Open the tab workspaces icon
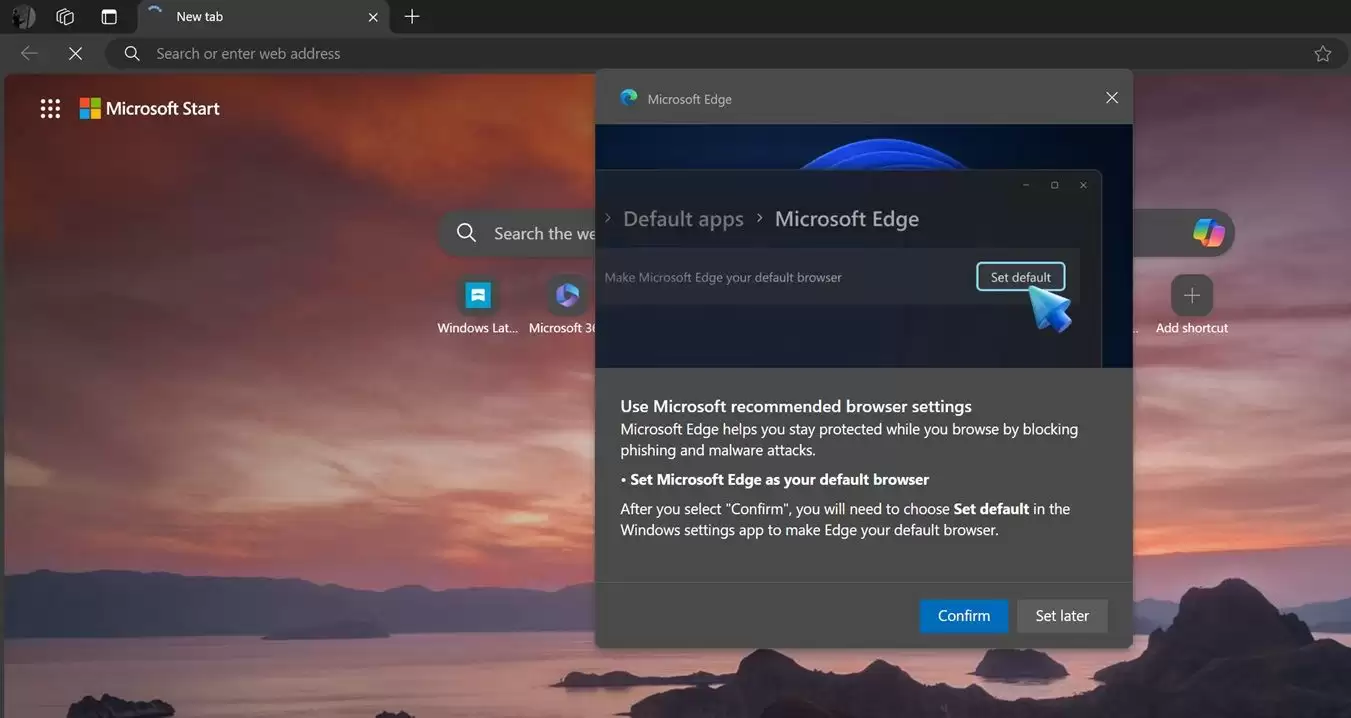This screenshot has height=718, width=1351. point(64,16)
